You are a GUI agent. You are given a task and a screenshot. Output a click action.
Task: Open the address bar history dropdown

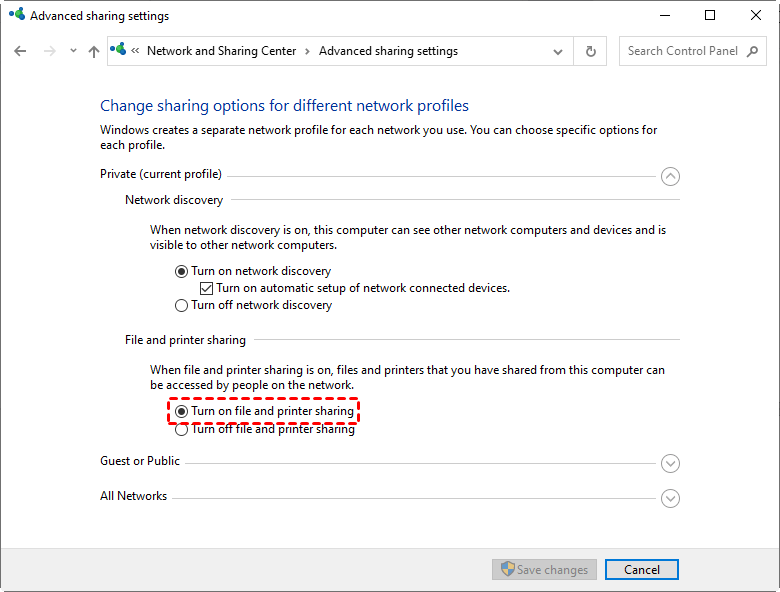[x=558, y=51]
